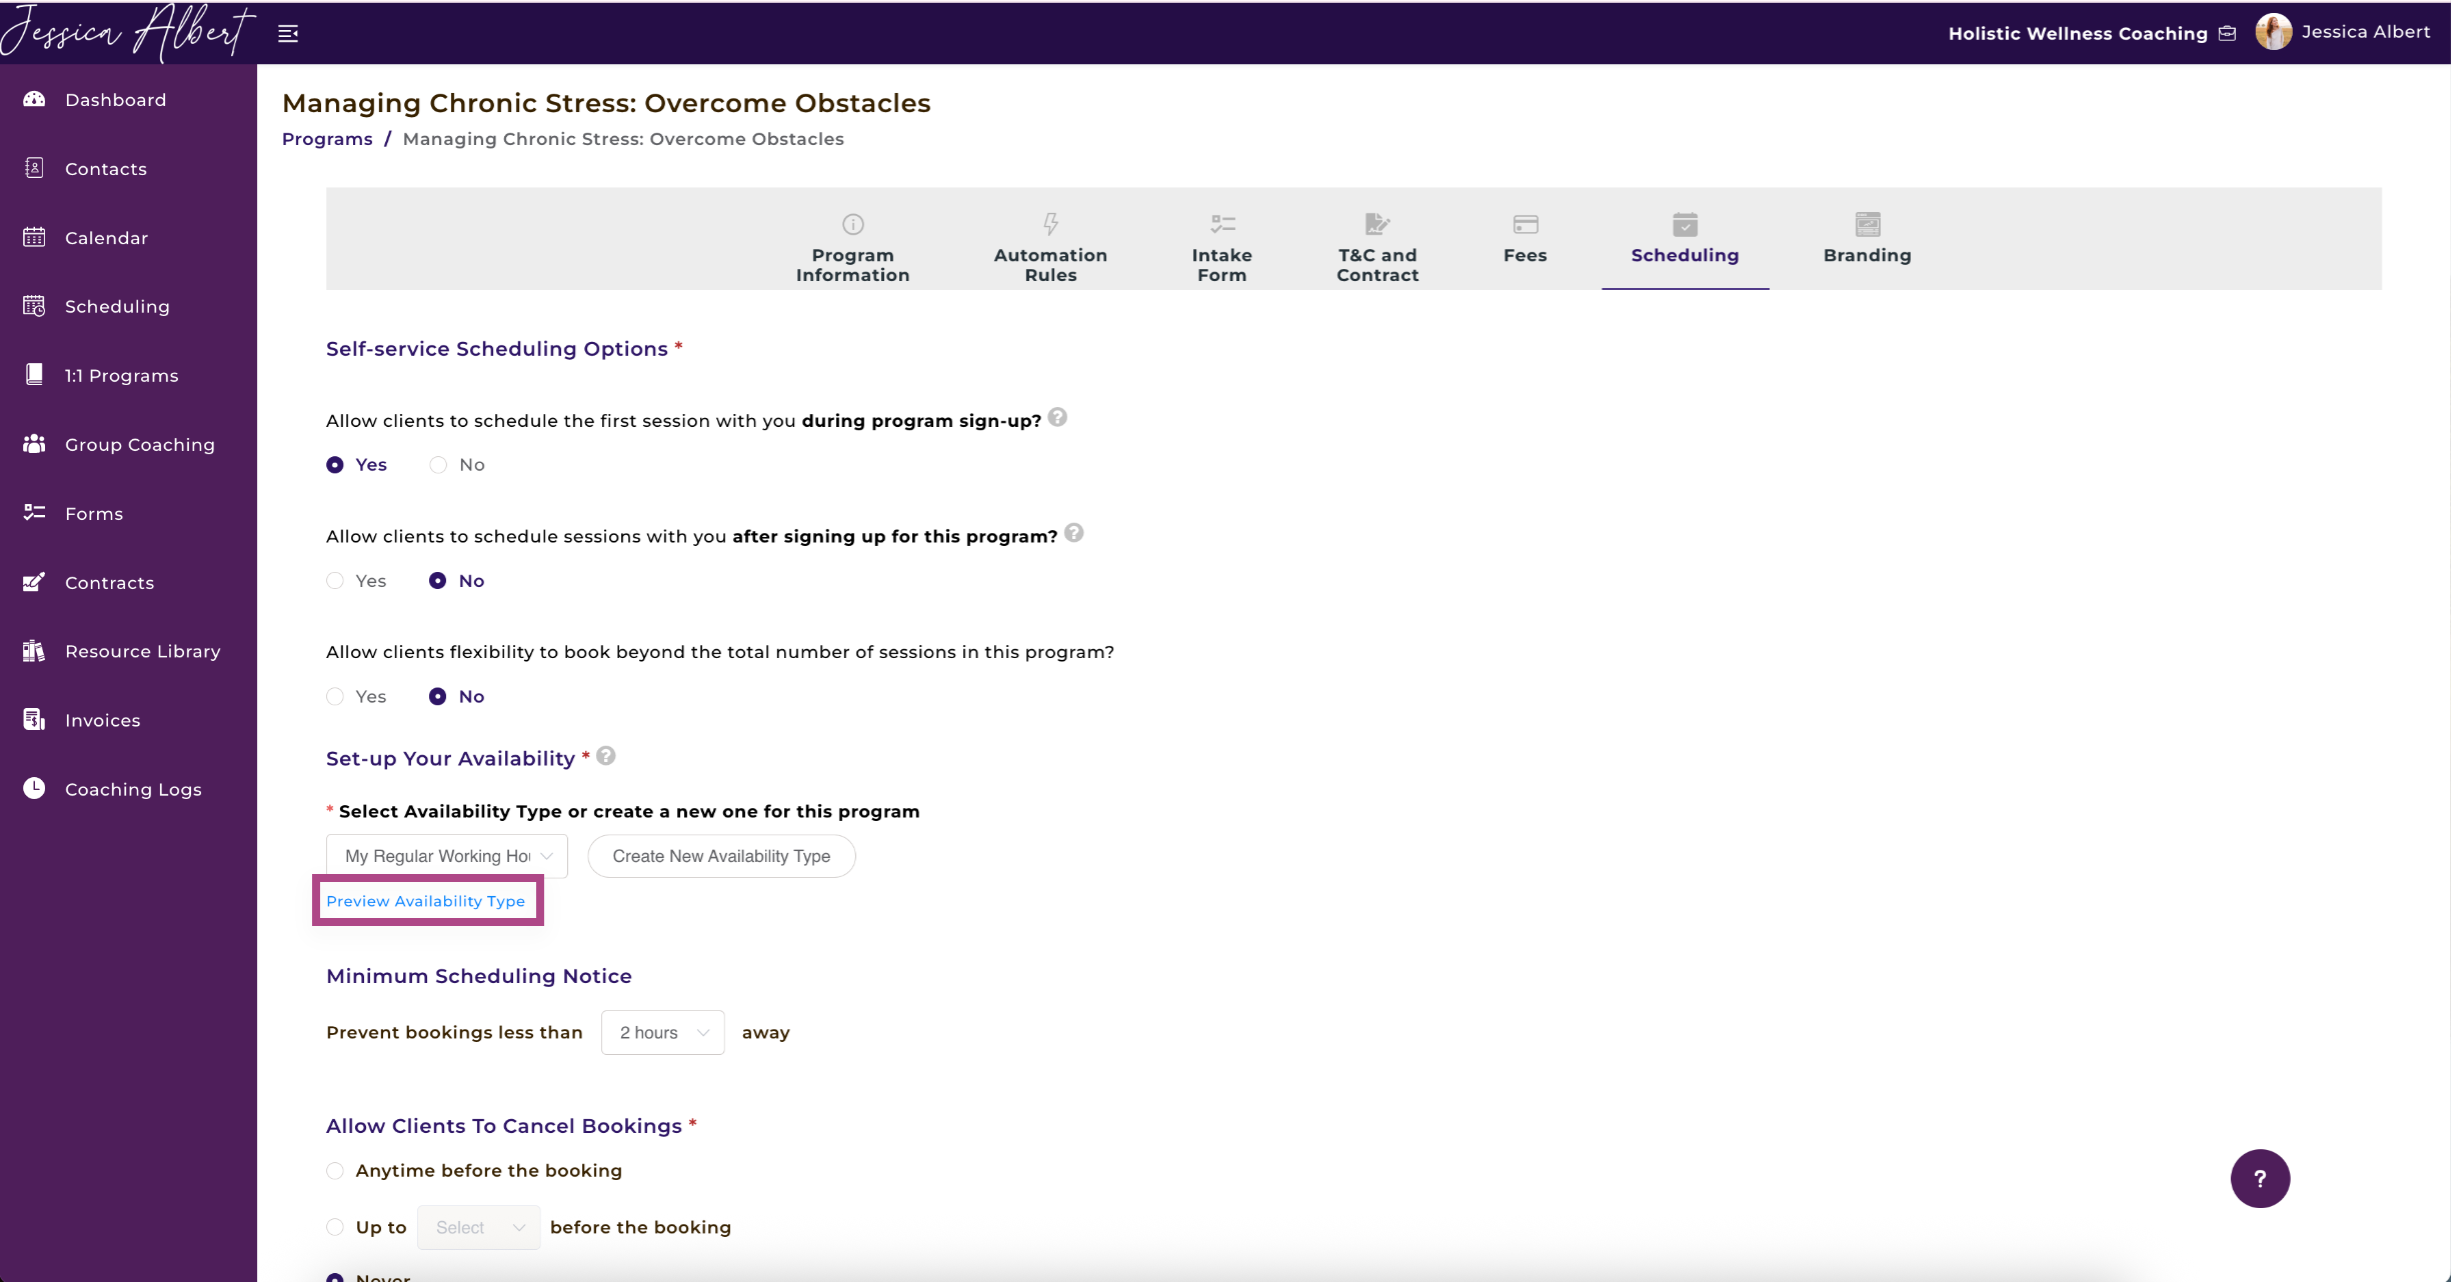Open Group Coaching menu label in sidebar
Image resolution: width=2451 pixels, height=1282 pixels.
pyautogui.click(x=140, y=444)
